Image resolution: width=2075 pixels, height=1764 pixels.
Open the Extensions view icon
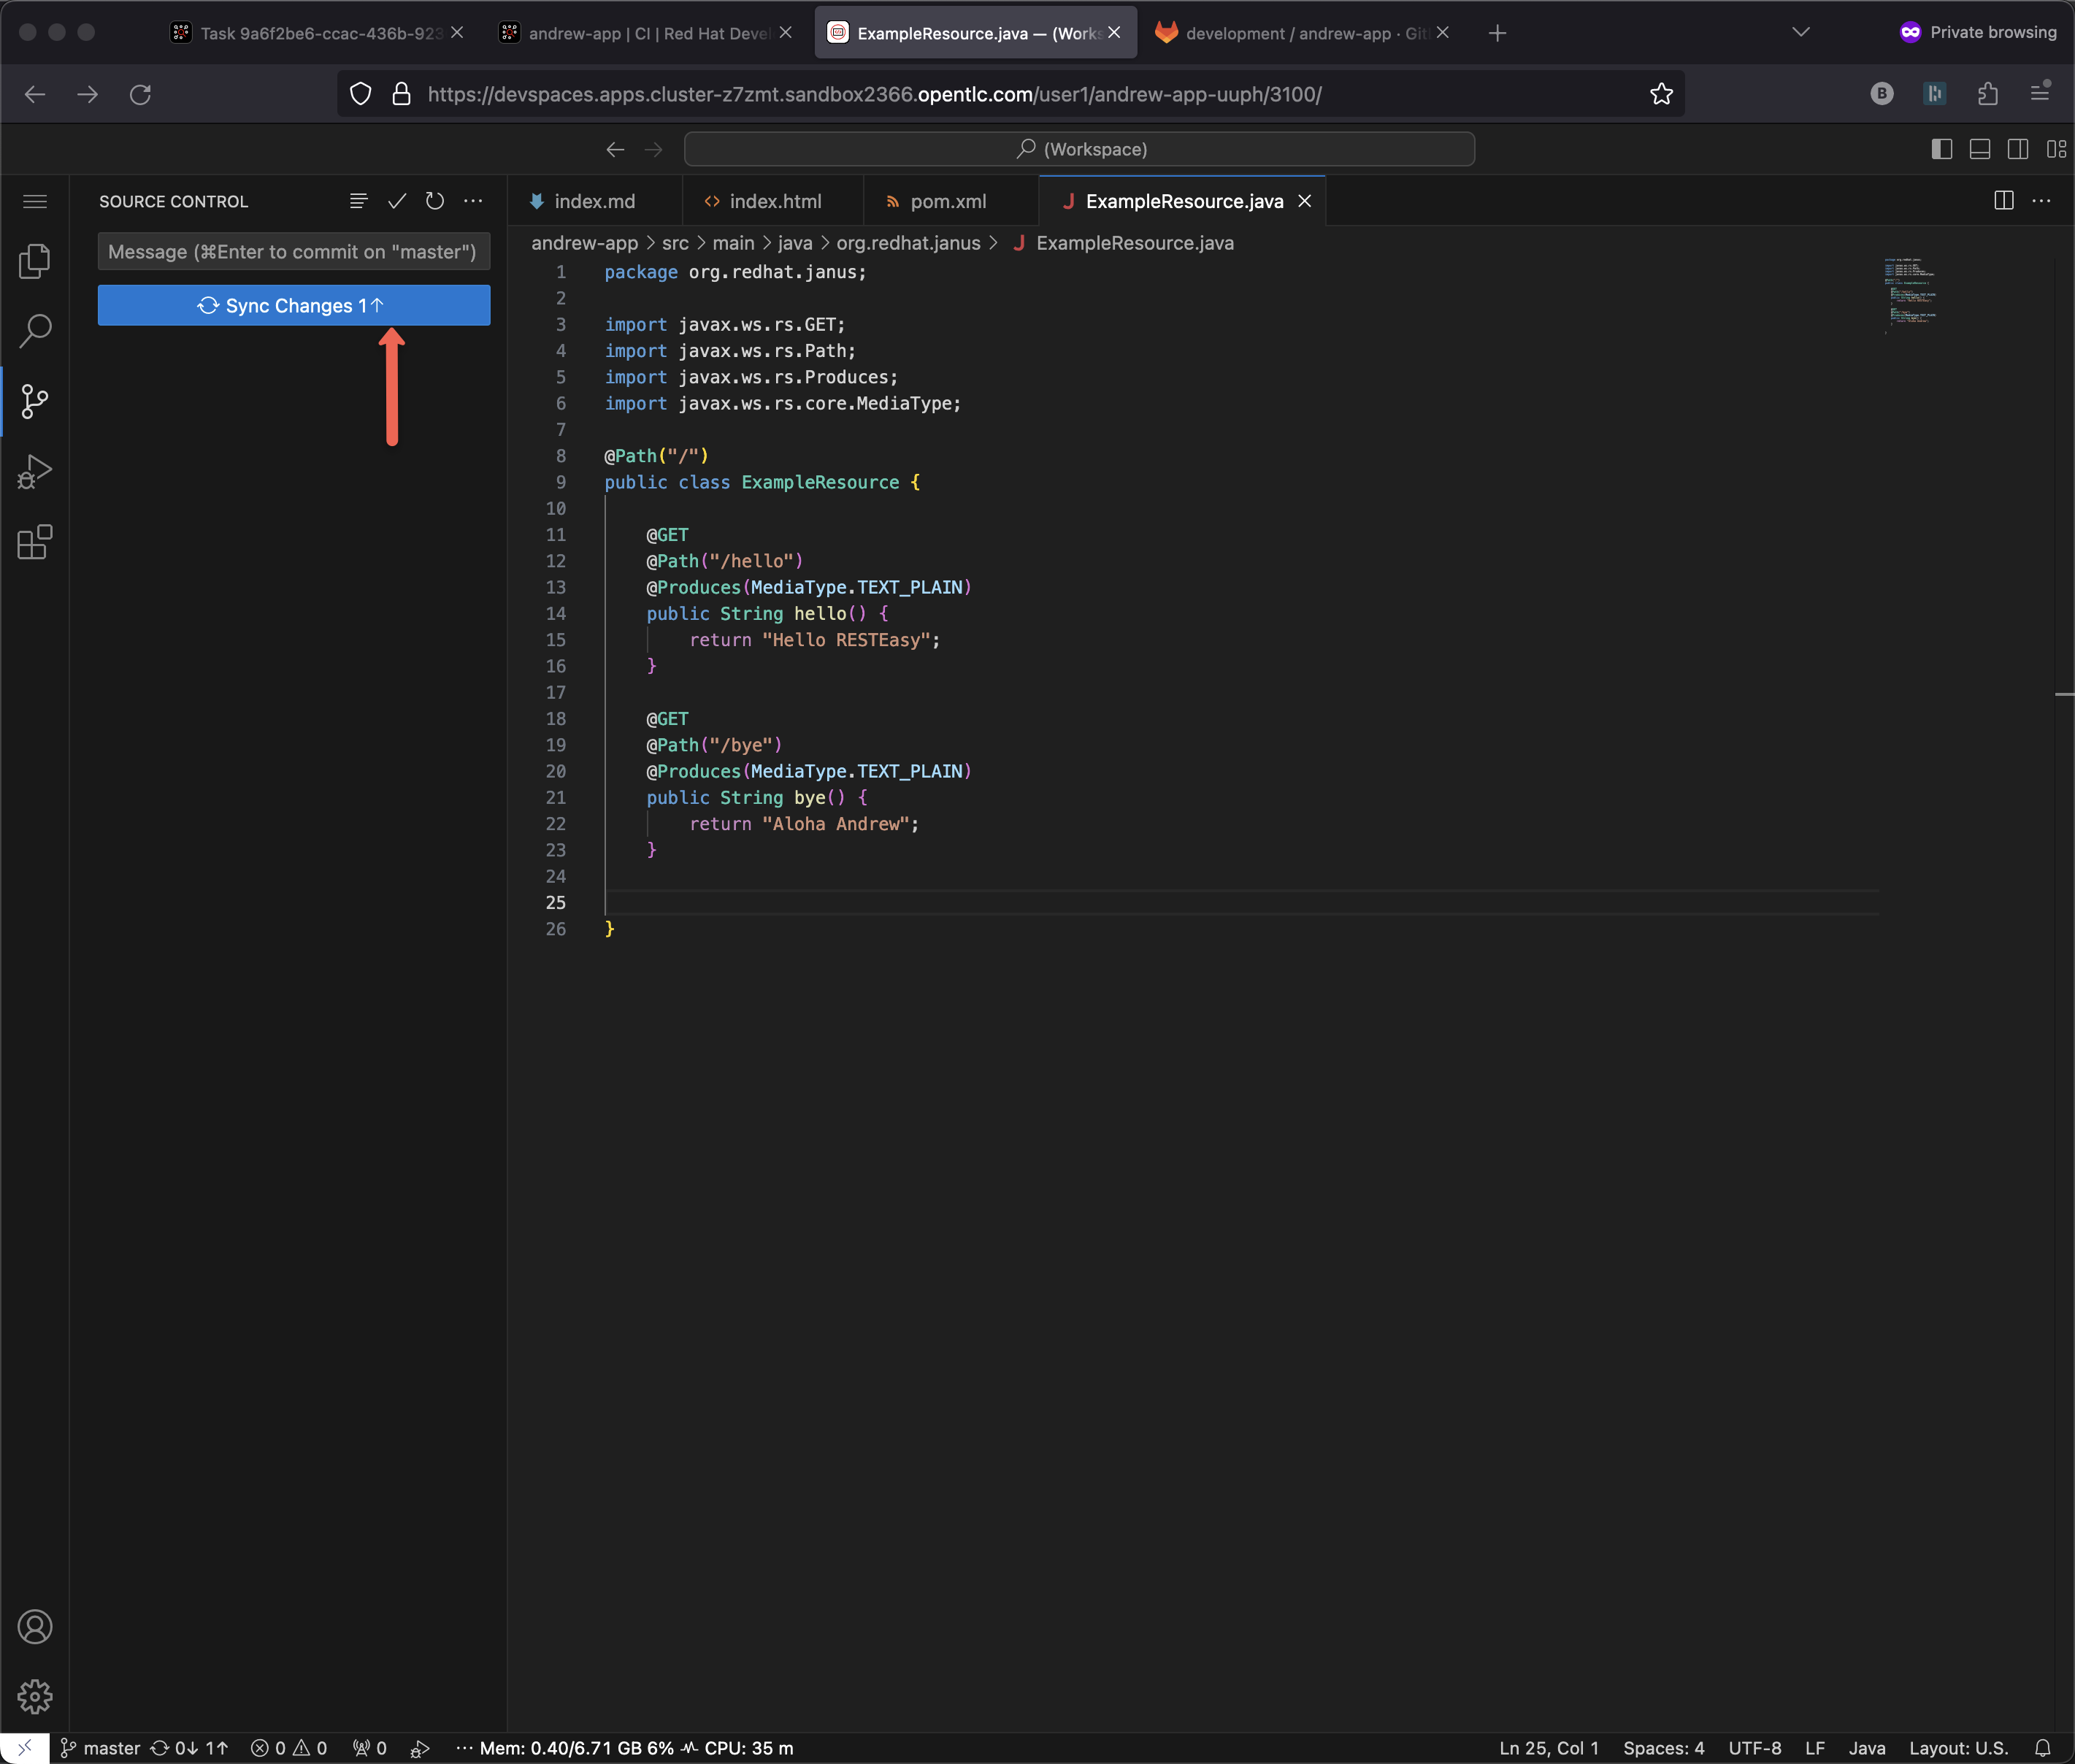[35, 542]
